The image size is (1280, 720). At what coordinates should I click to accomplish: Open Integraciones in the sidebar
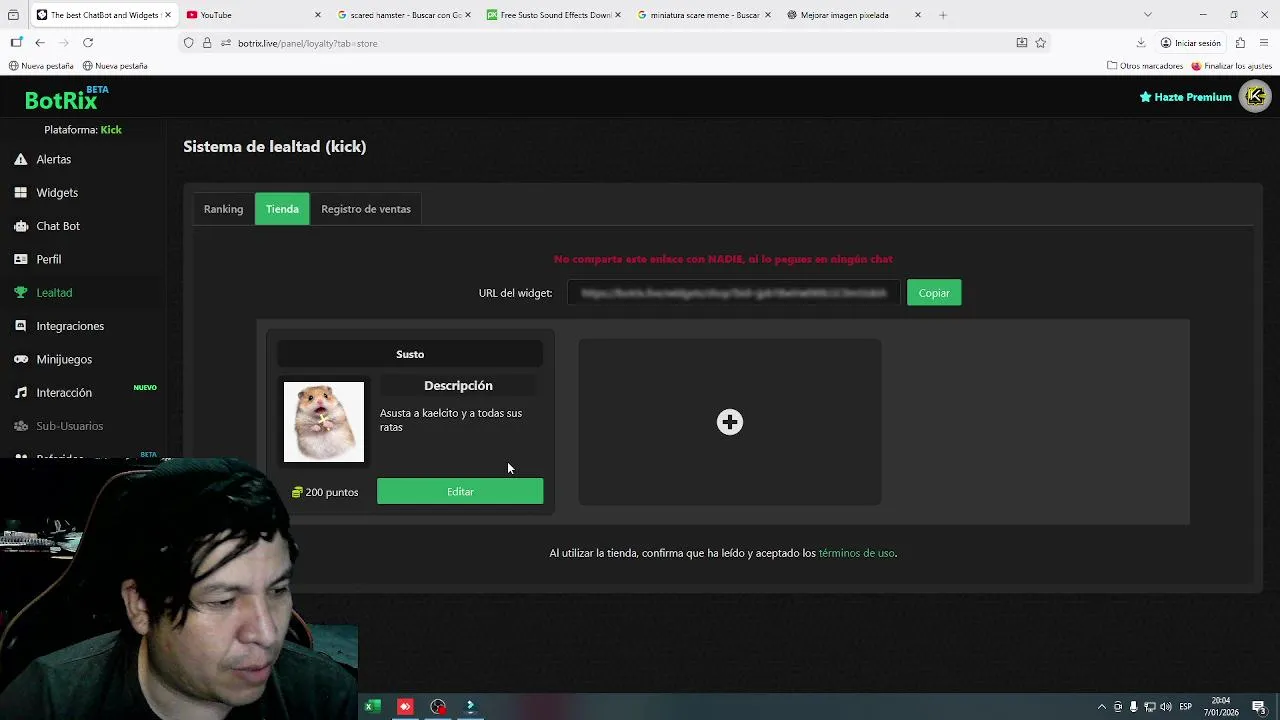click(59, 326)
